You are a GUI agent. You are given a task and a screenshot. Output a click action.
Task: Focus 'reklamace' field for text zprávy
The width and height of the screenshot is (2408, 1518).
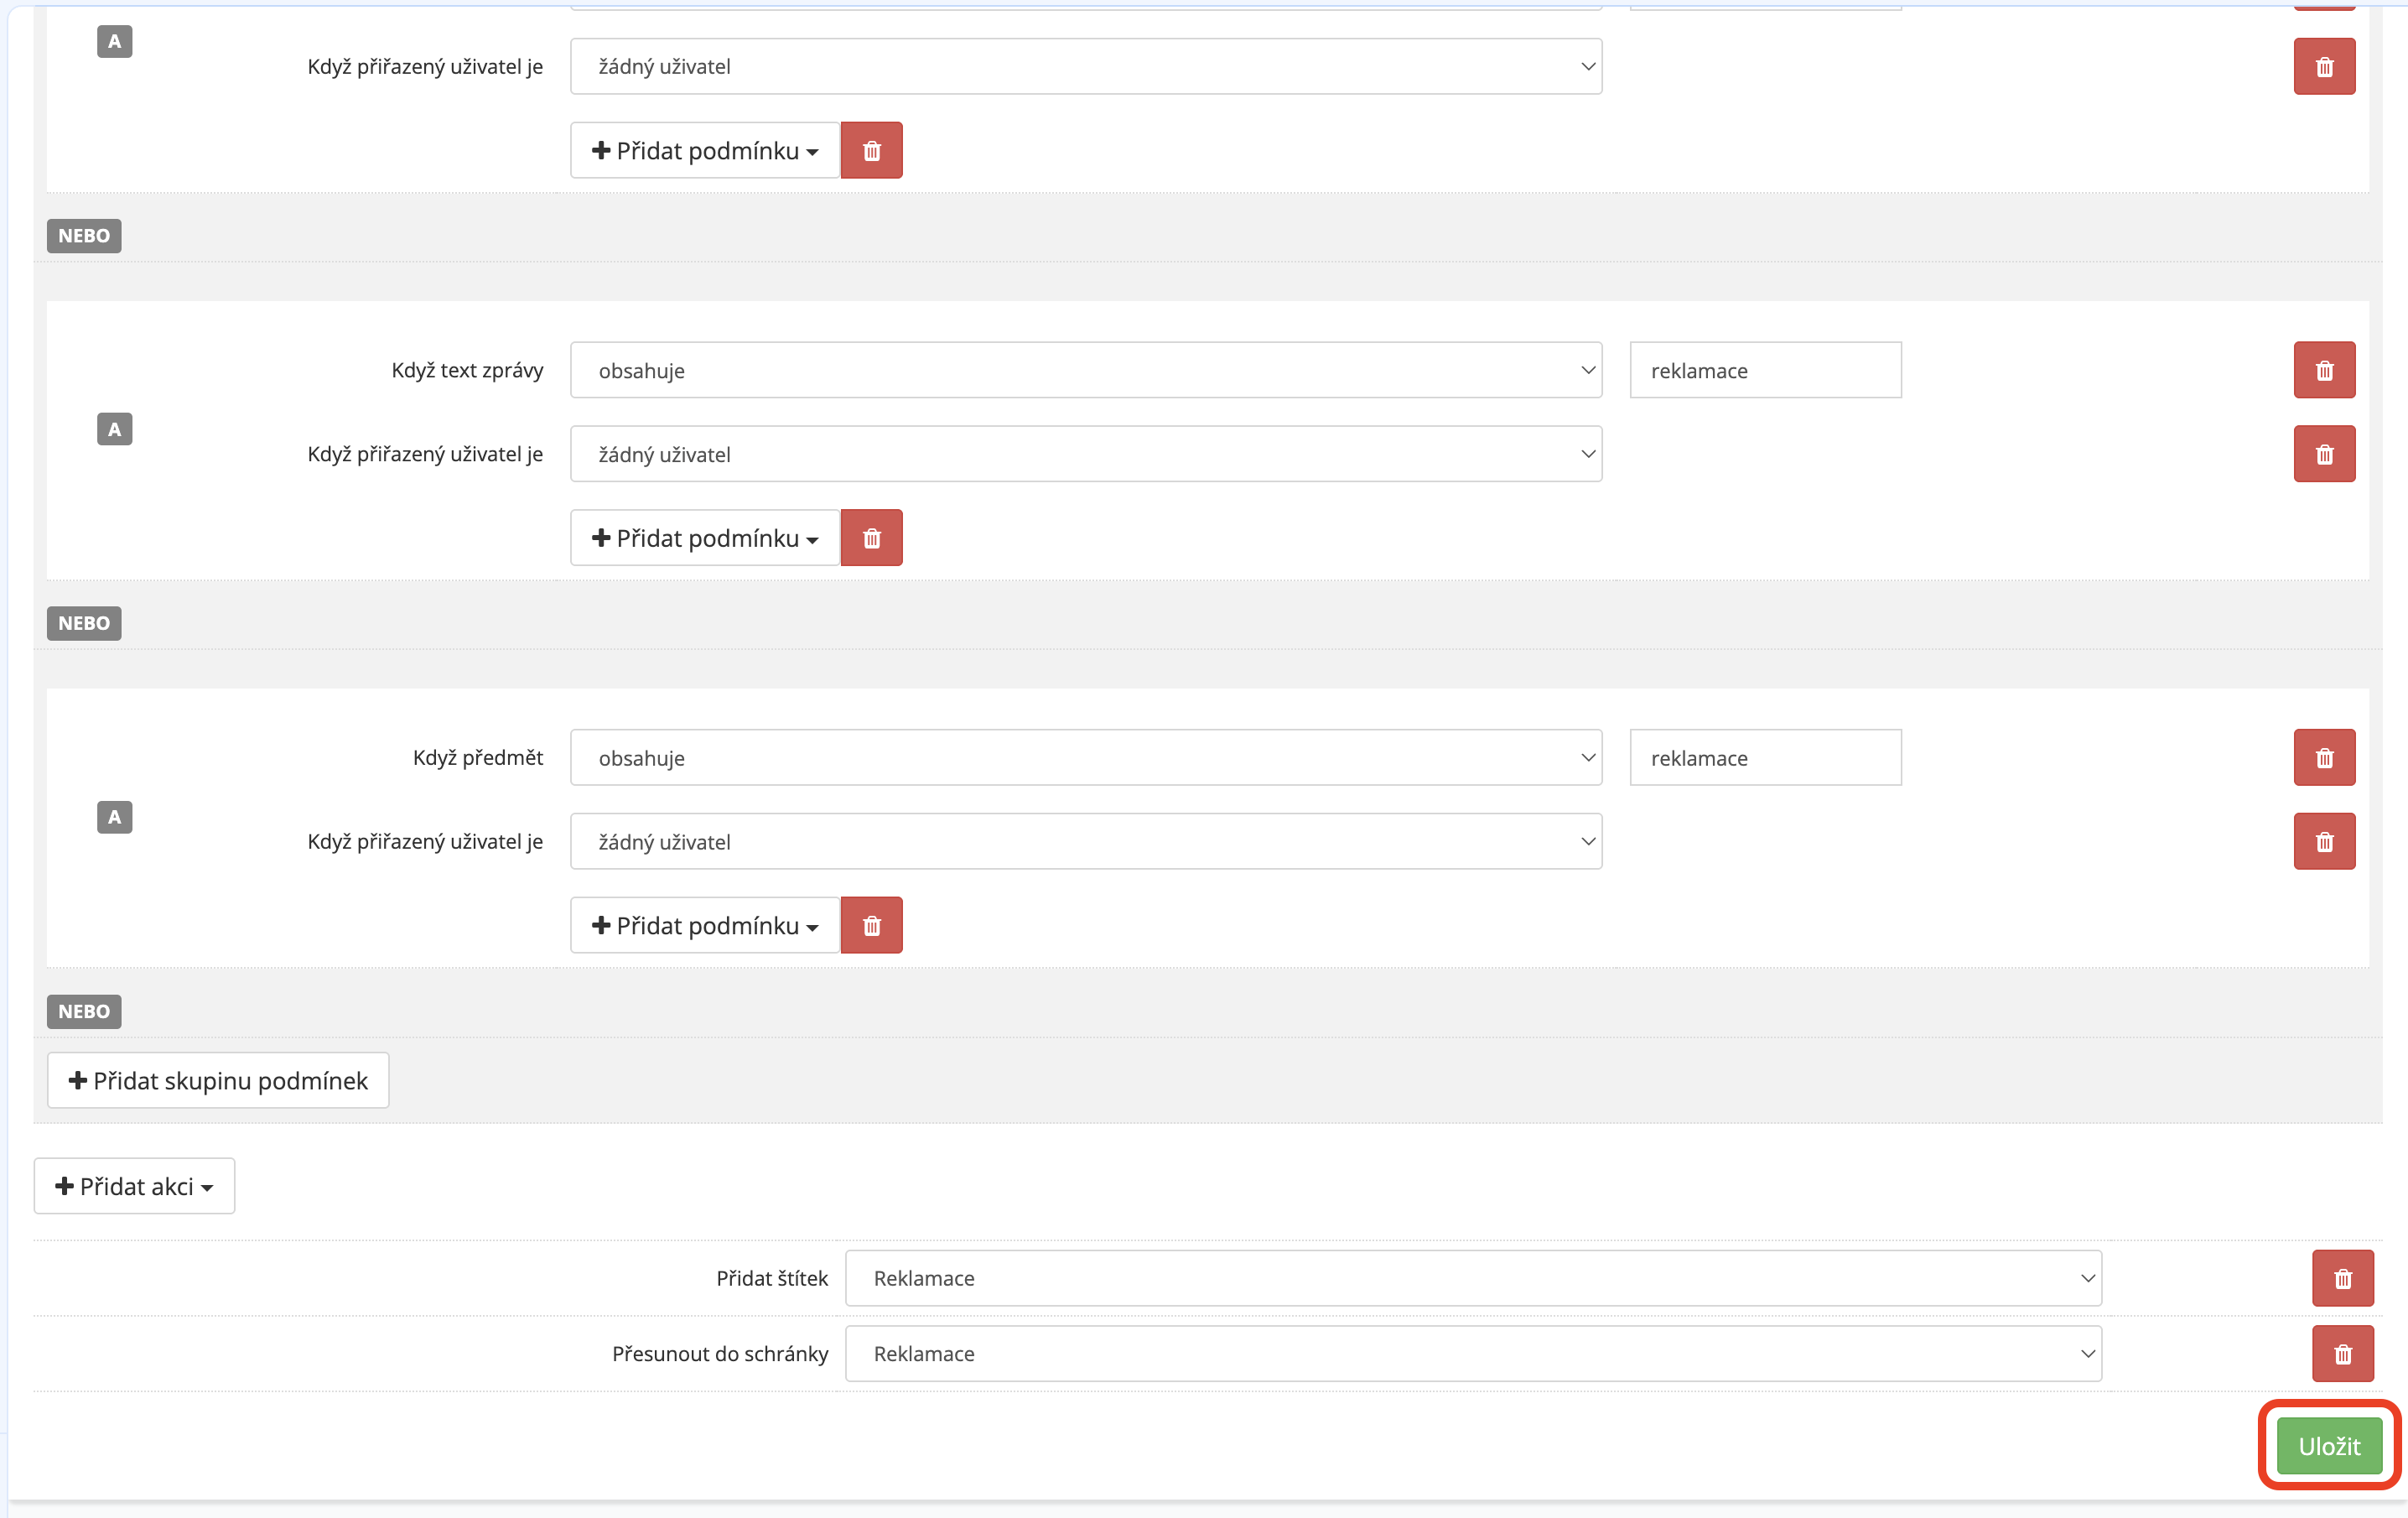click(x=1765, y=370)
